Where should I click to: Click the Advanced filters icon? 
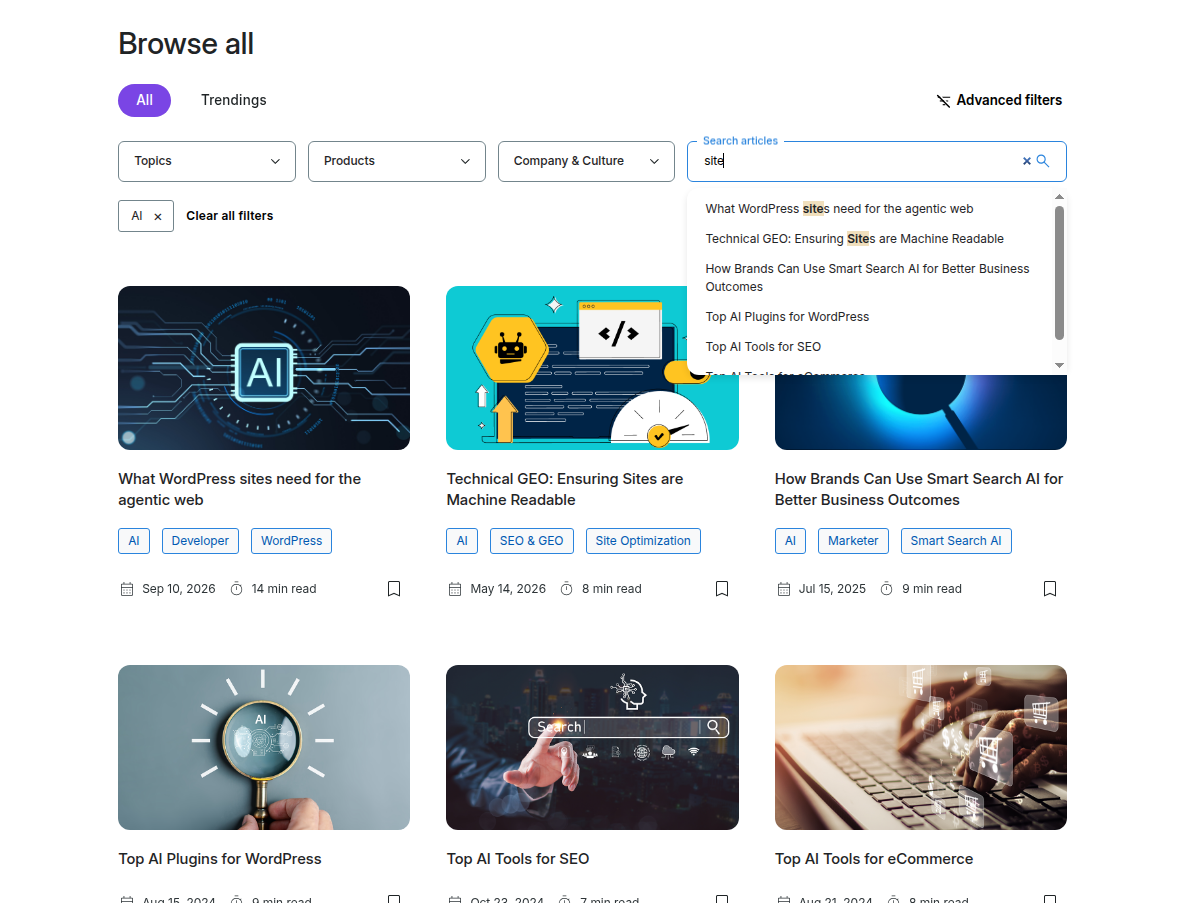[x=943, y=101]
